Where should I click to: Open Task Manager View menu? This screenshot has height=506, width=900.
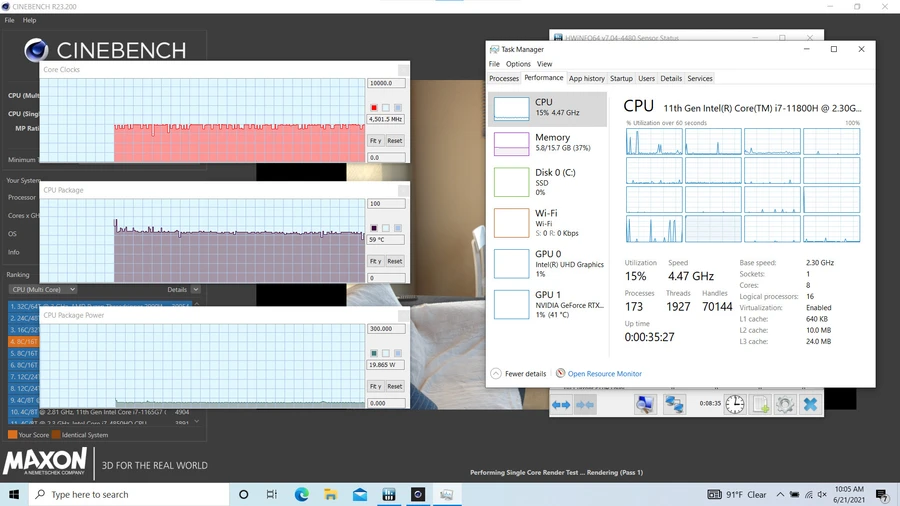545,64
